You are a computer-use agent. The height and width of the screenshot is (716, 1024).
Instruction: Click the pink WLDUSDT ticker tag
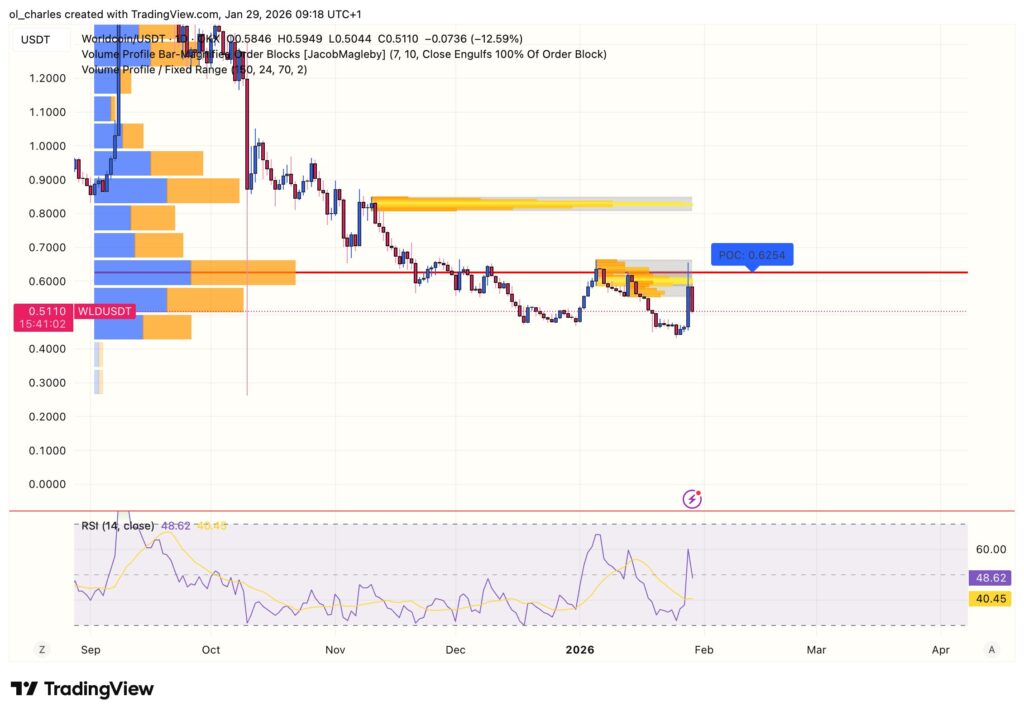104,311
